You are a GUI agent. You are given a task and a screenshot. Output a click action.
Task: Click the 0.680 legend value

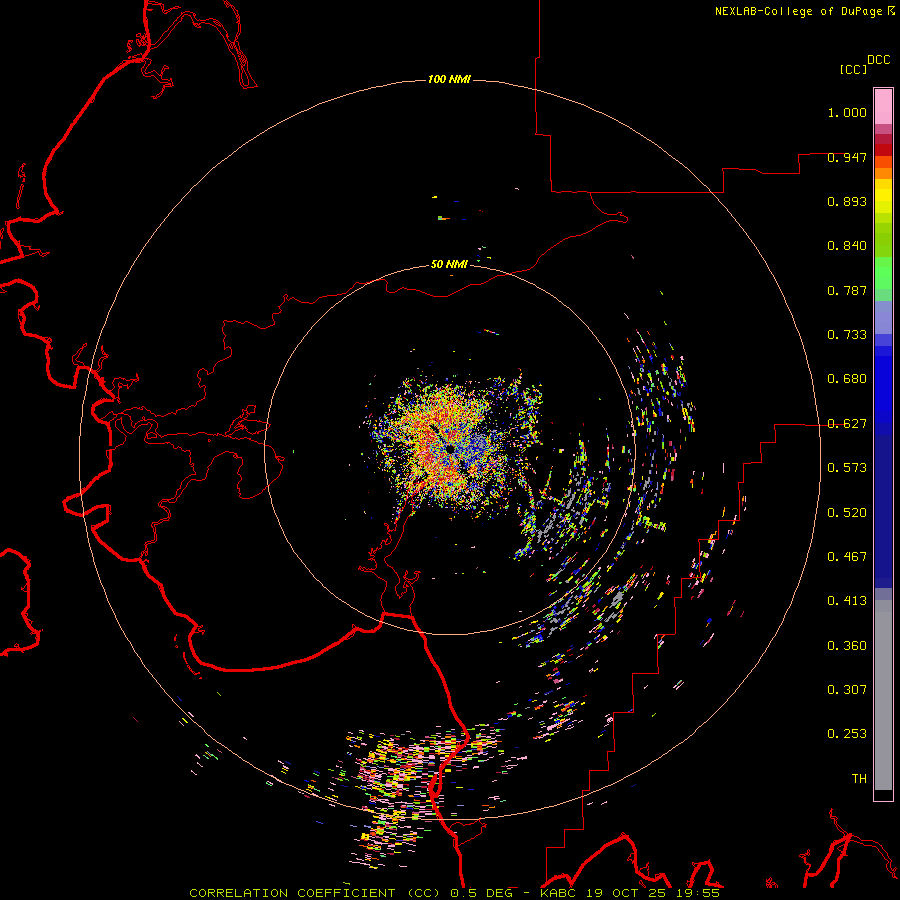tap(847, 379)
